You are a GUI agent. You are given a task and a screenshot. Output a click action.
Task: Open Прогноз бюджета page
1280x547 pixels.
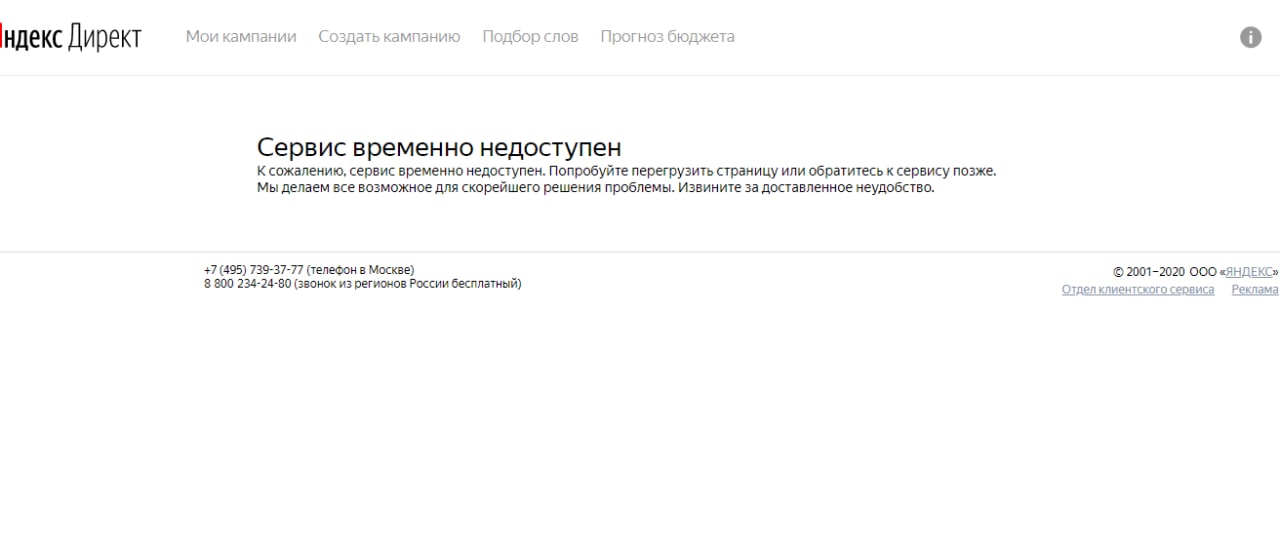coord(667,37)
